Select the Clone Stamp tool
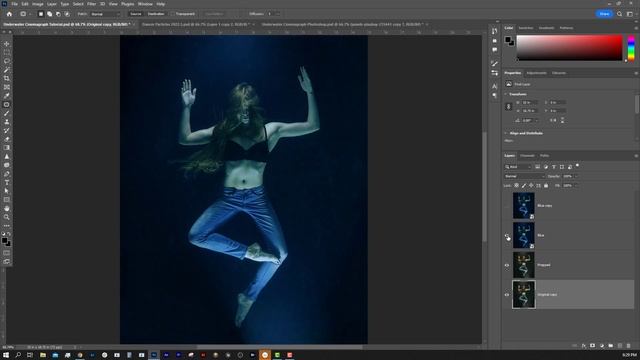The width and height of the screenshot is (640, 360). 7,122
